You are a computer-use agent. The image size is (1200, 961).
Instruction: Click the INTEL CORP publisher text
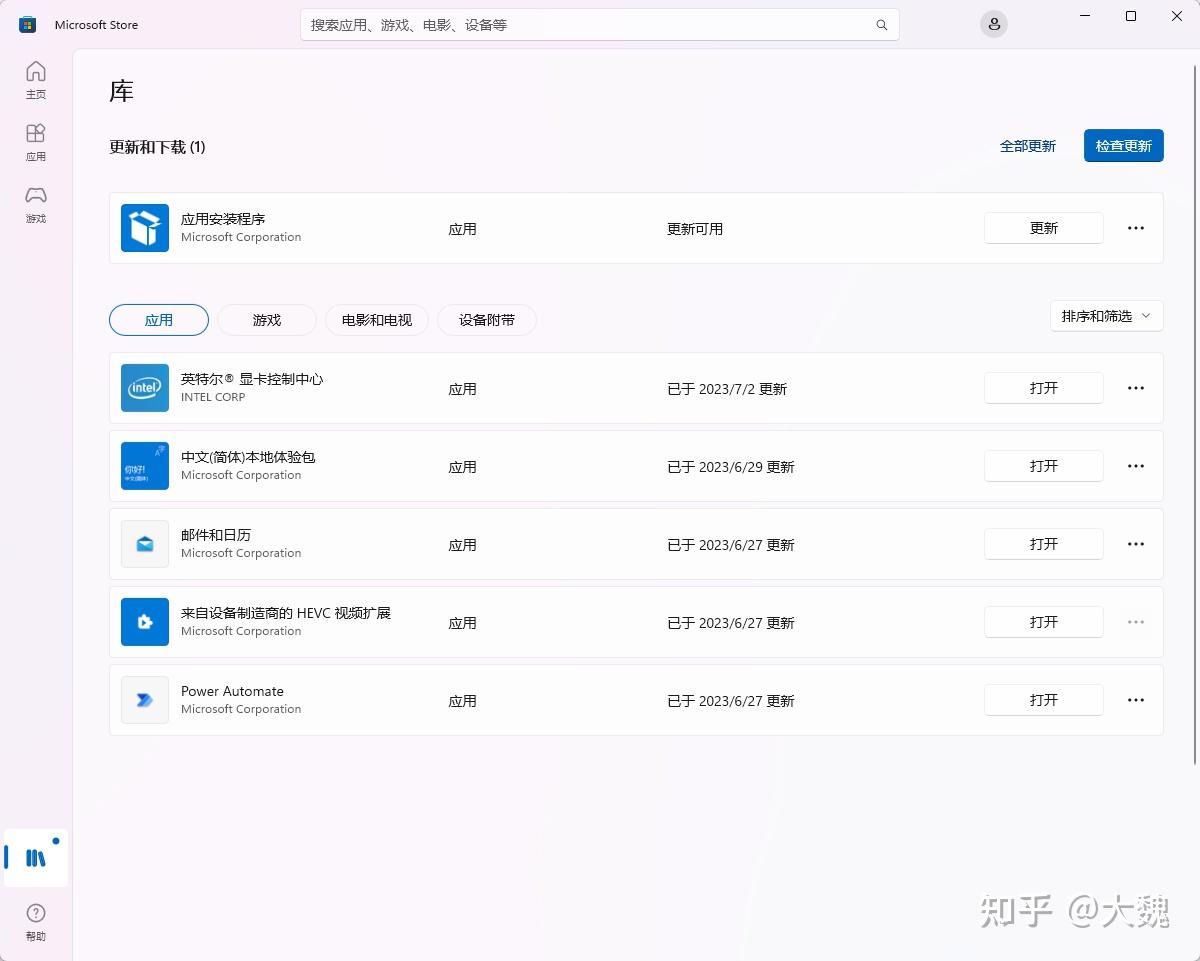[x=213, y=397]
